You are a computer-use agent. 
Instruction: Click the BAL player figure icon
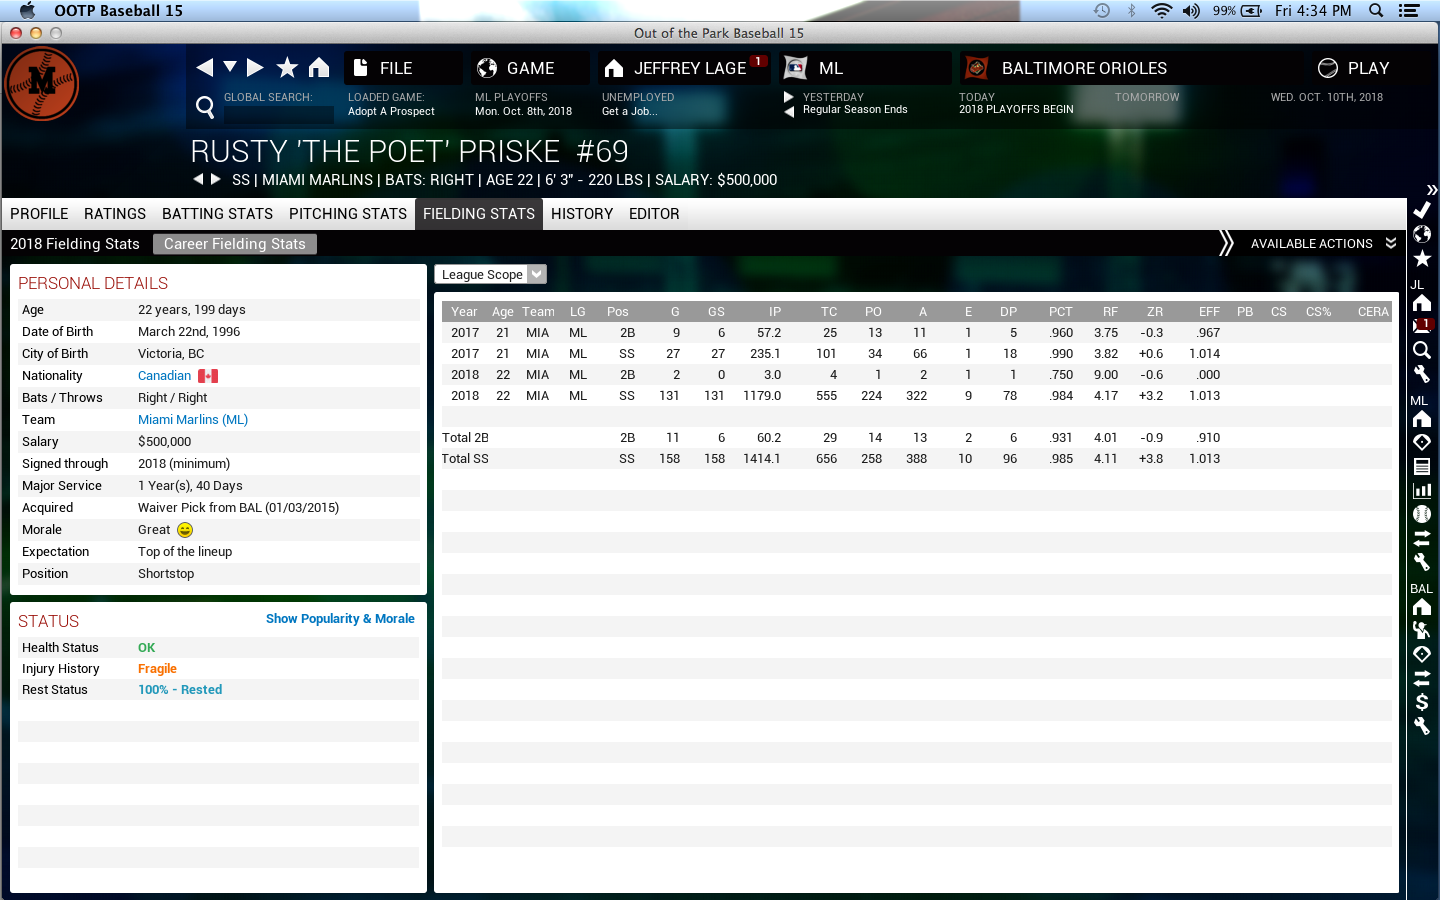coord(1422,630)
